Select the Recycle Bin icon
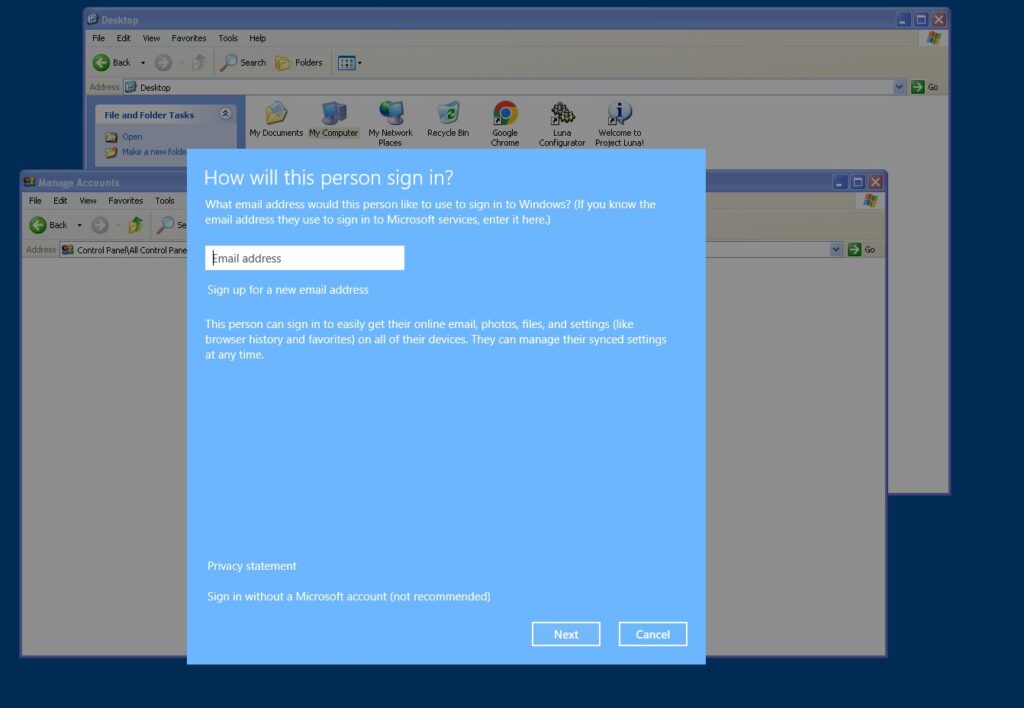 coord(448,114)
